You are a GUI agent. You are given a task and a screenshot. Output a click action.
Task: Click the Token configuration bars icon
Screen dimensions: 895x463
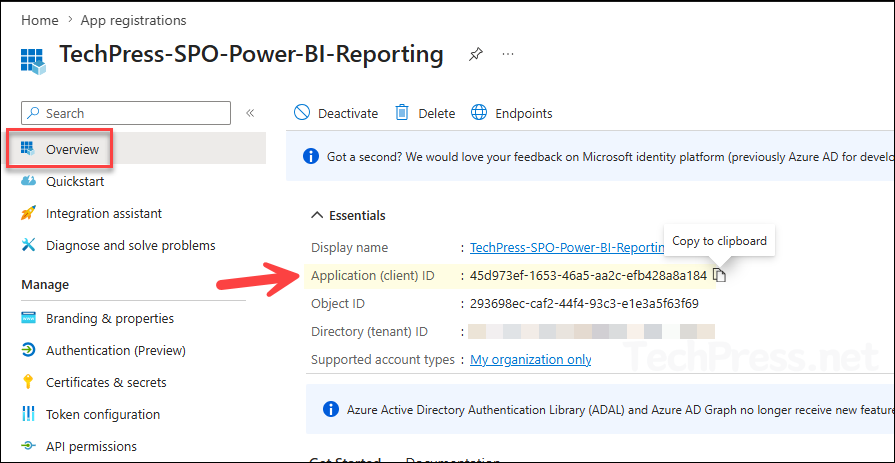point(28,414)
